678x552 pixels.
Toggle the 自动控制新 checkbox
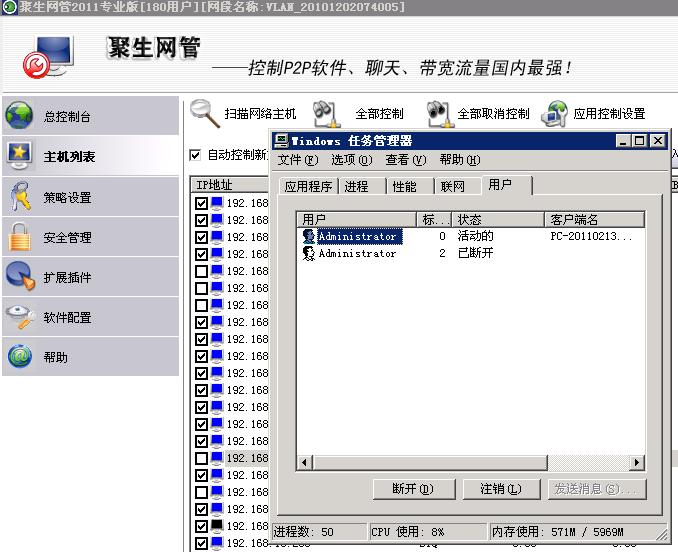195,155
